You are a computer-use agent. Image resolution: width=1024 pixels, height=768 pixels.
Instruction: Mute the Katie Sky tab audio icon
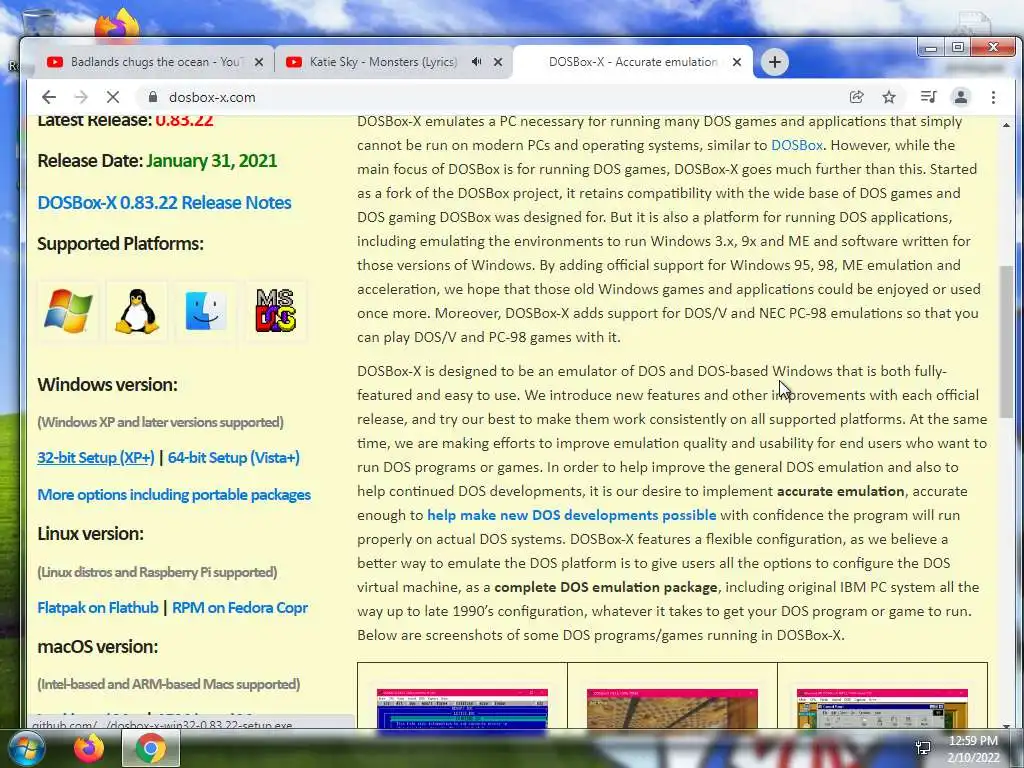pyautogui.click(x=477, y=62)
